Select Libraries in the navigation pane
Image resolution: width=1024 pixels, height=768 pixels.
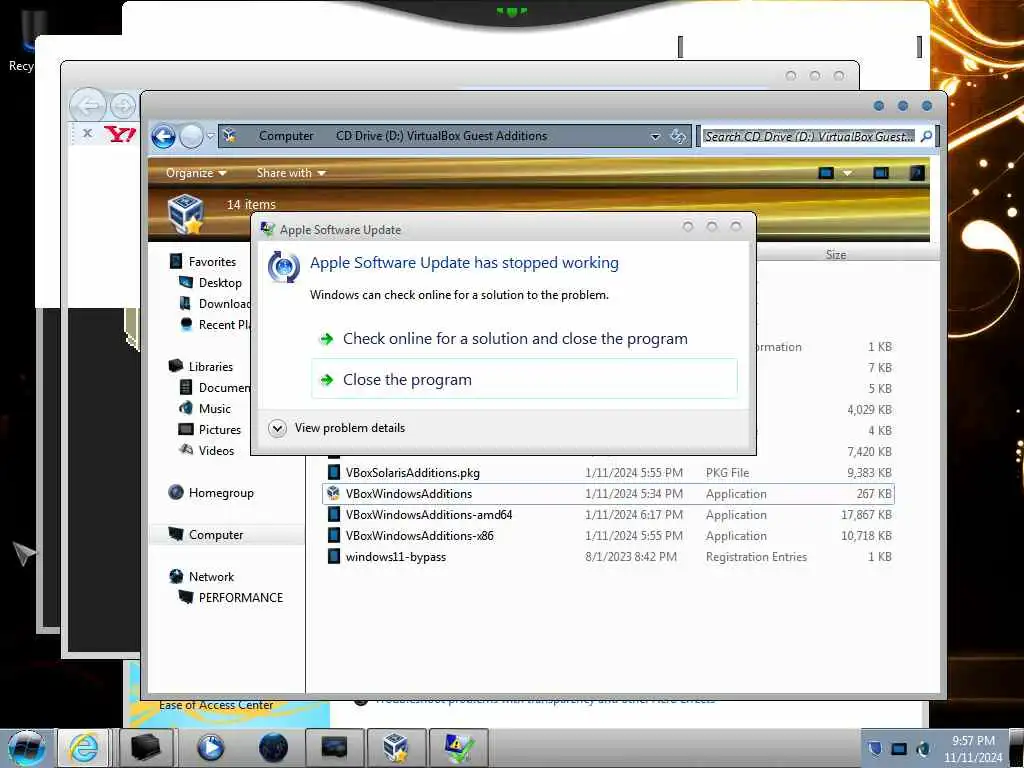coord(210,367)
